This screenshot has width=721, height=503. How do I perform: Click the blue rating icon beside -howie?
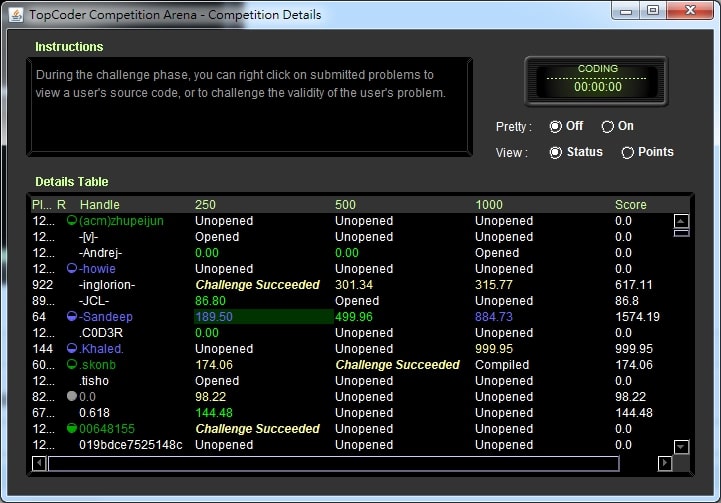[x=72, y=268]
